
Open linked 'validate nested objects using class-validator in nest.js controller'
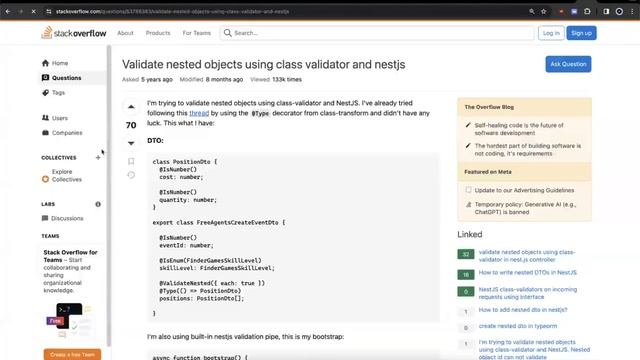pyautogui.click(x=527, y=256)
